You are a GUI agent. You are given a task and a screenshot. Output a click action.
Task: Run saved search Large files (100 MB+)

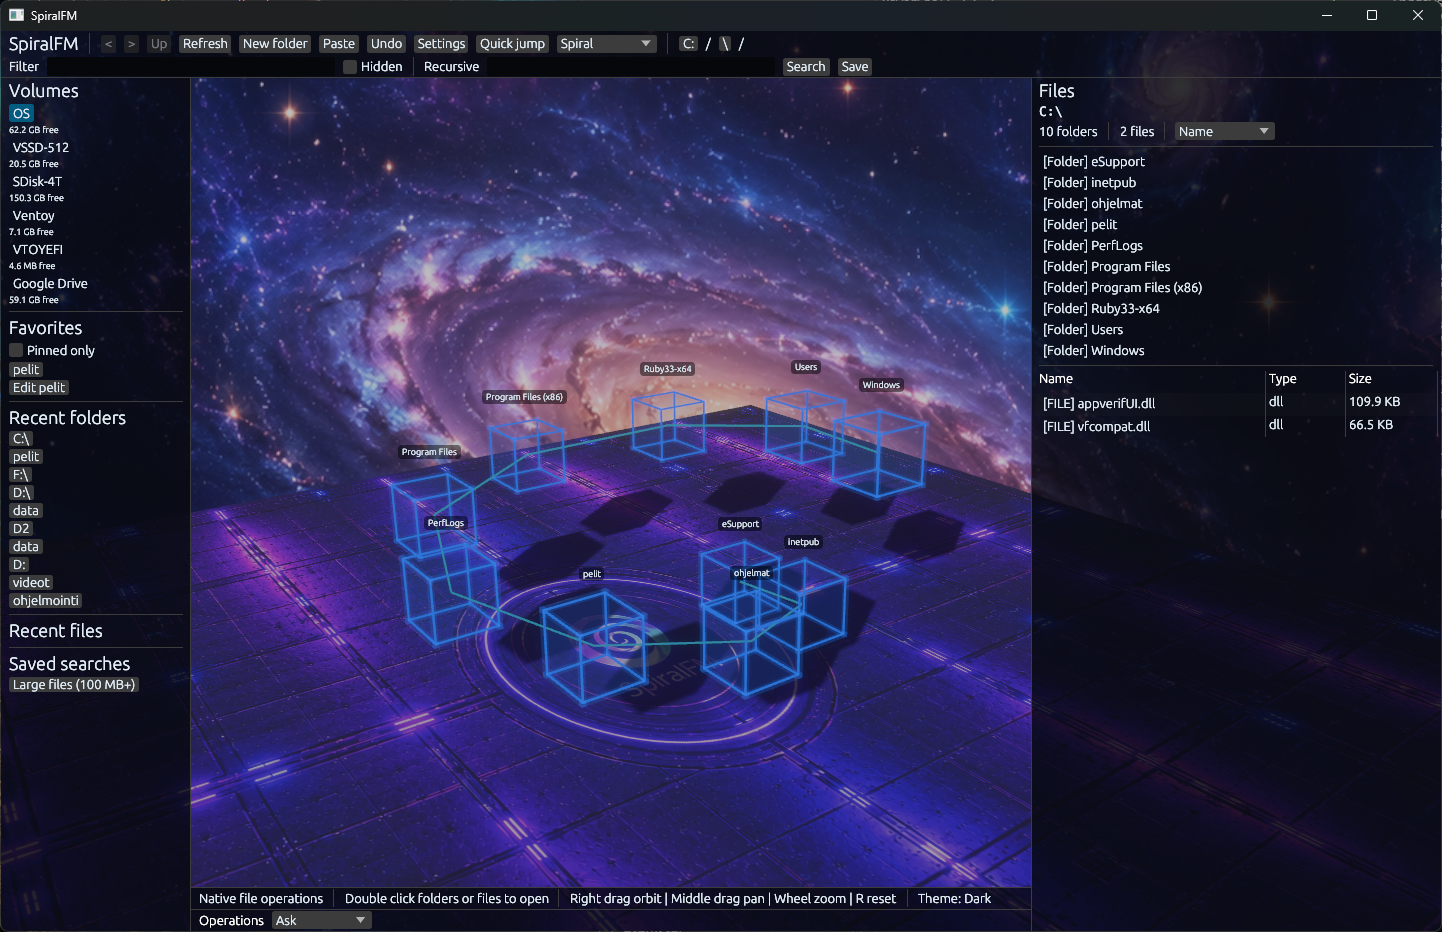point(74,685)
